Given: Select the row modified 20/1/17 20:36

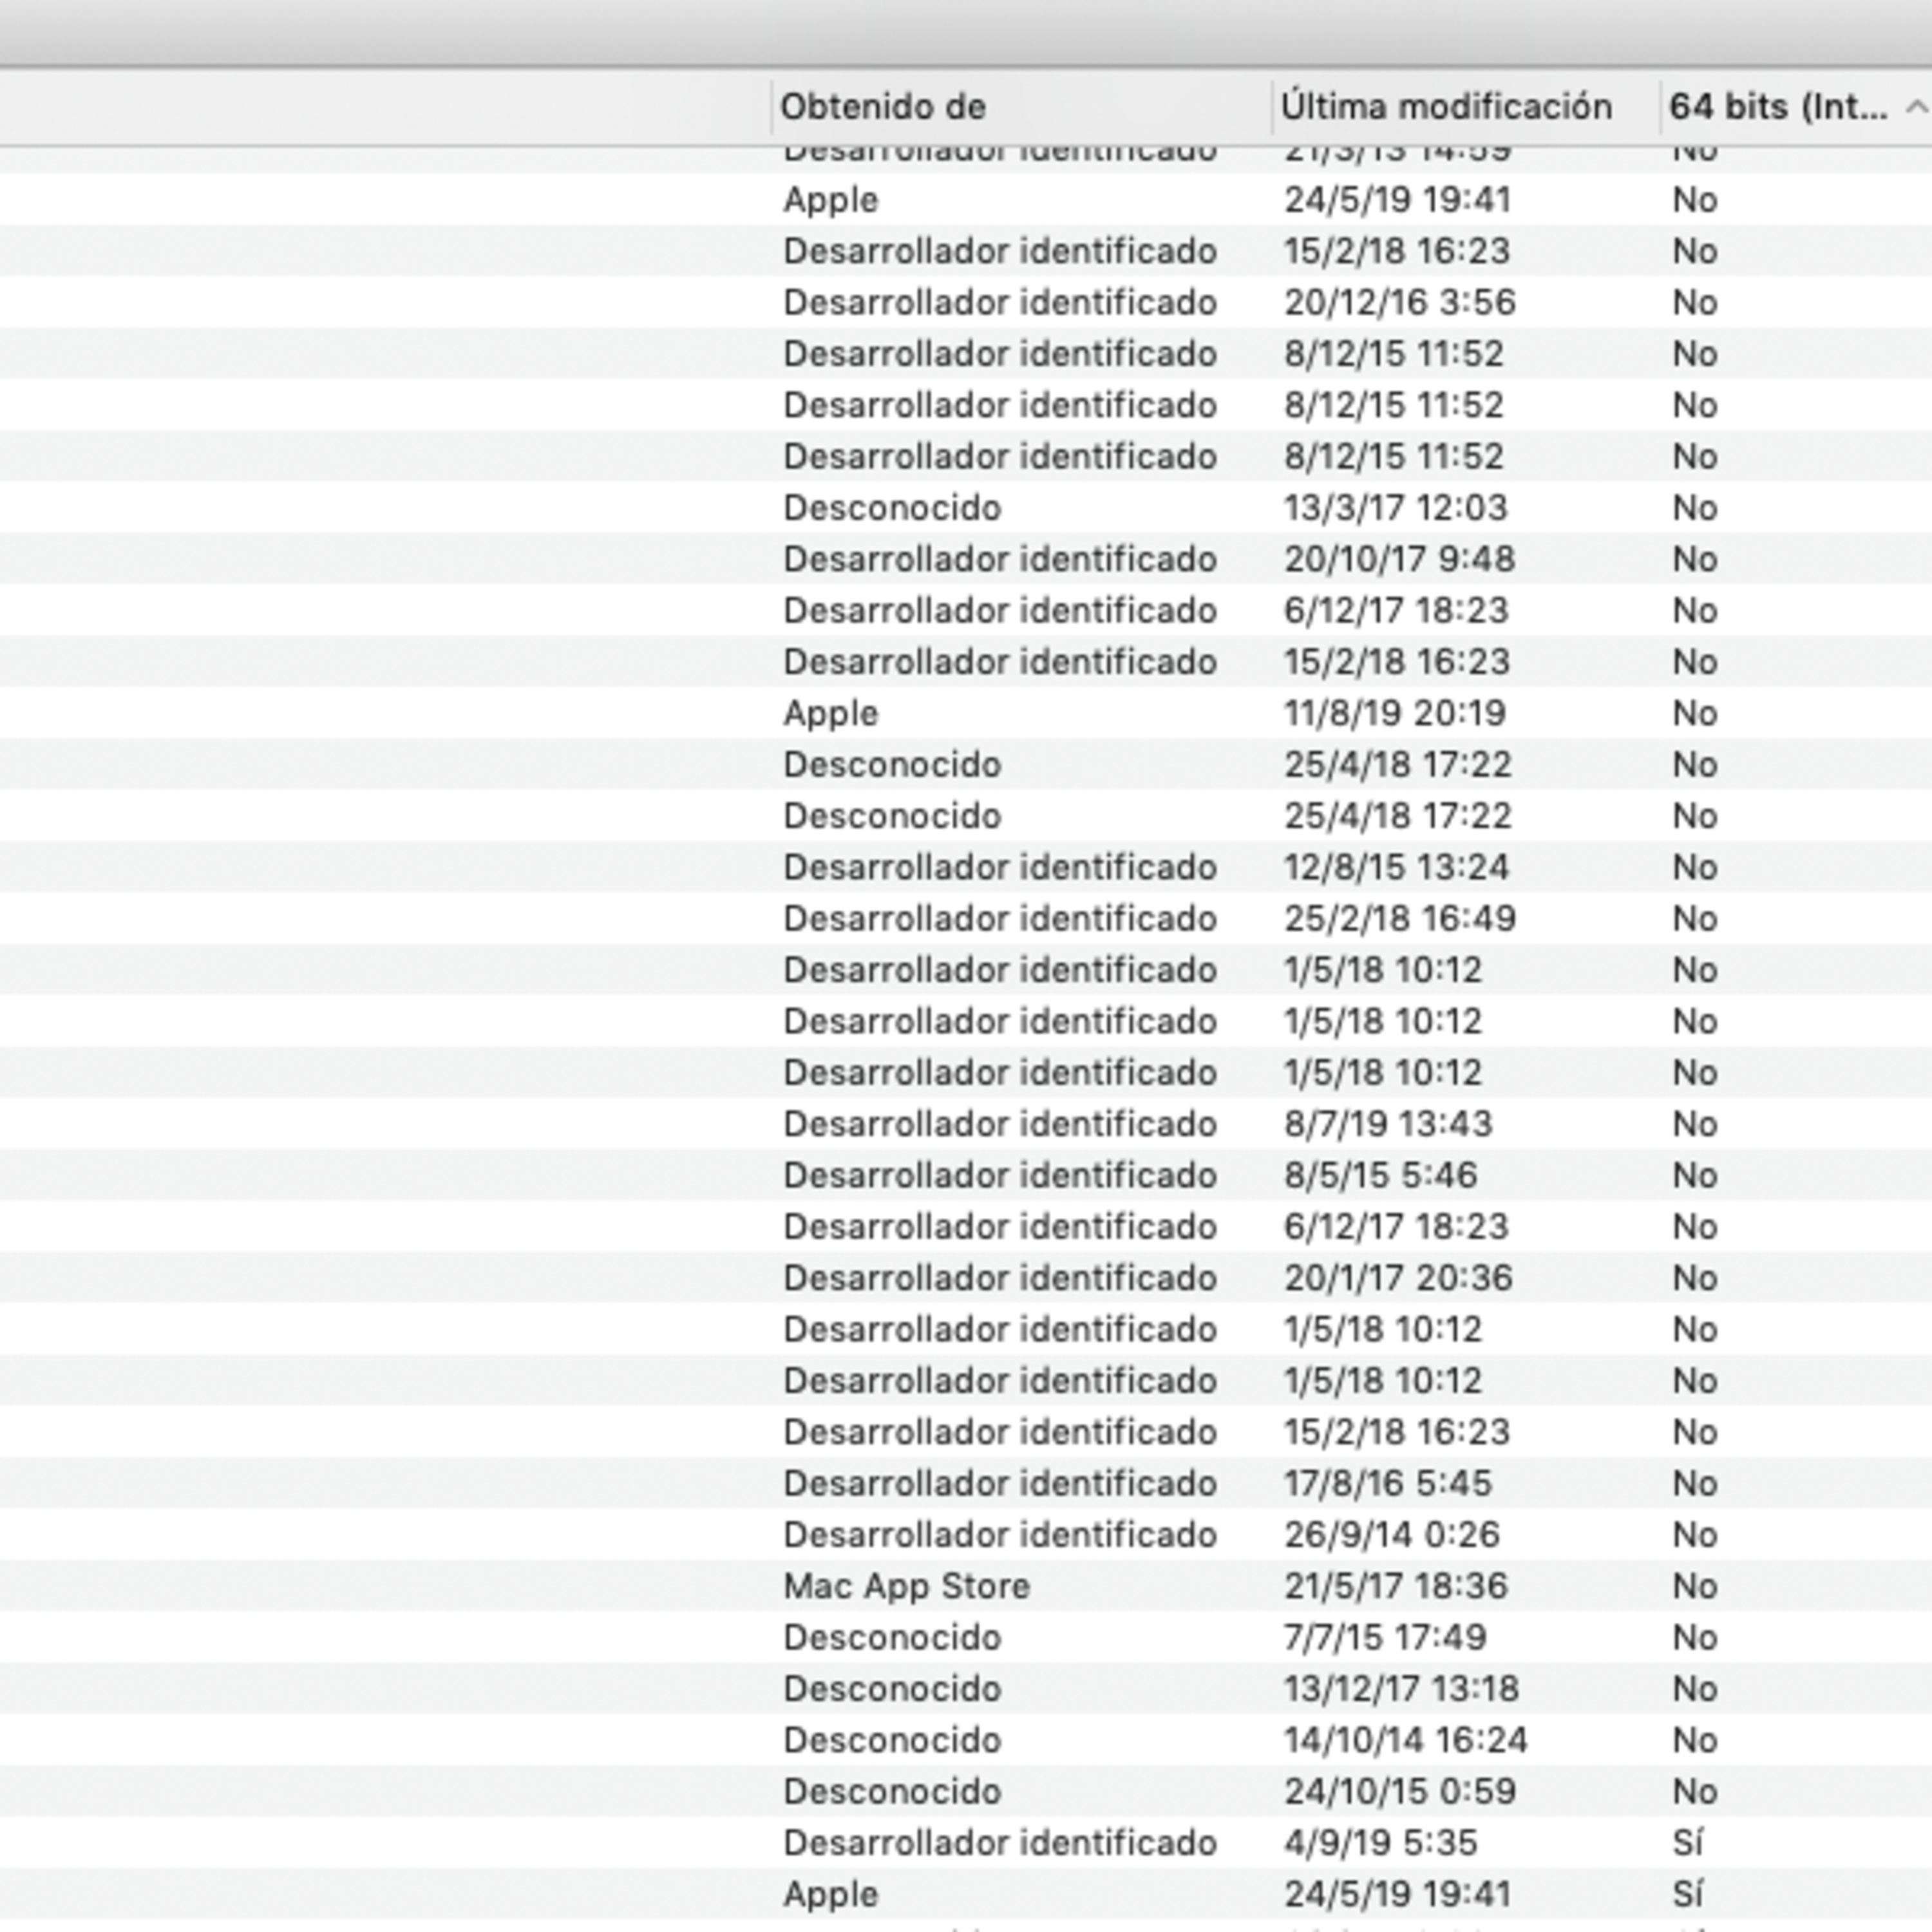Looking at the screenshot, I should [1398, 1278].
